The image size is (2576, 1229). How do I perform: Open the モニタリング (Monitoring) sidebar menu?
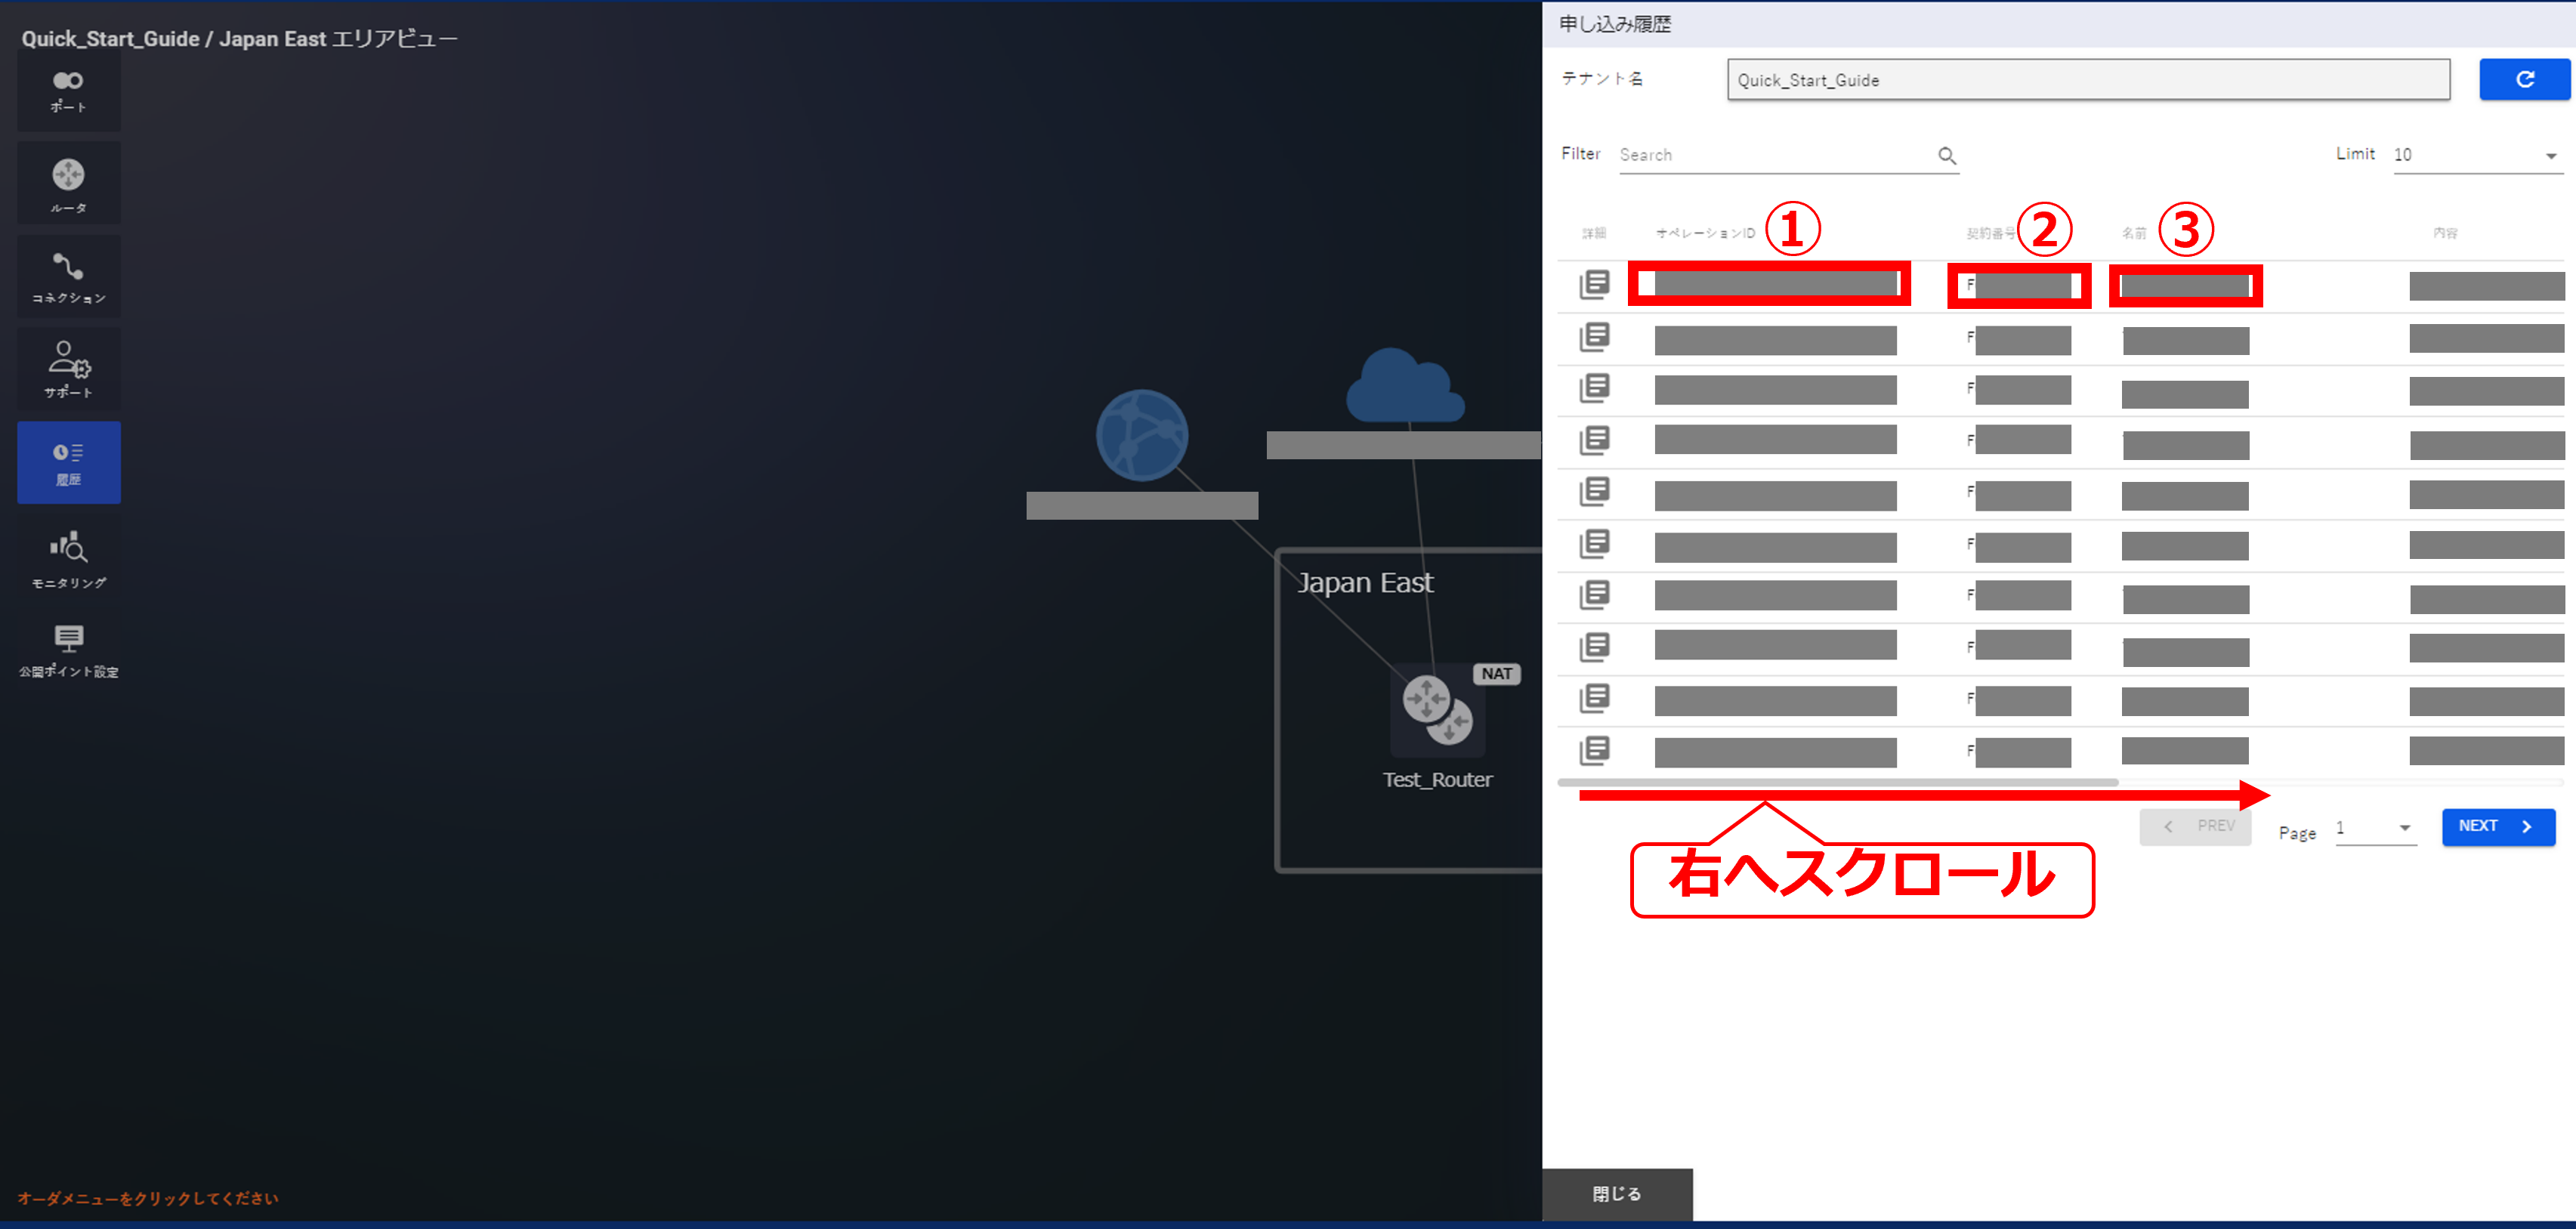tap(68, 557)
